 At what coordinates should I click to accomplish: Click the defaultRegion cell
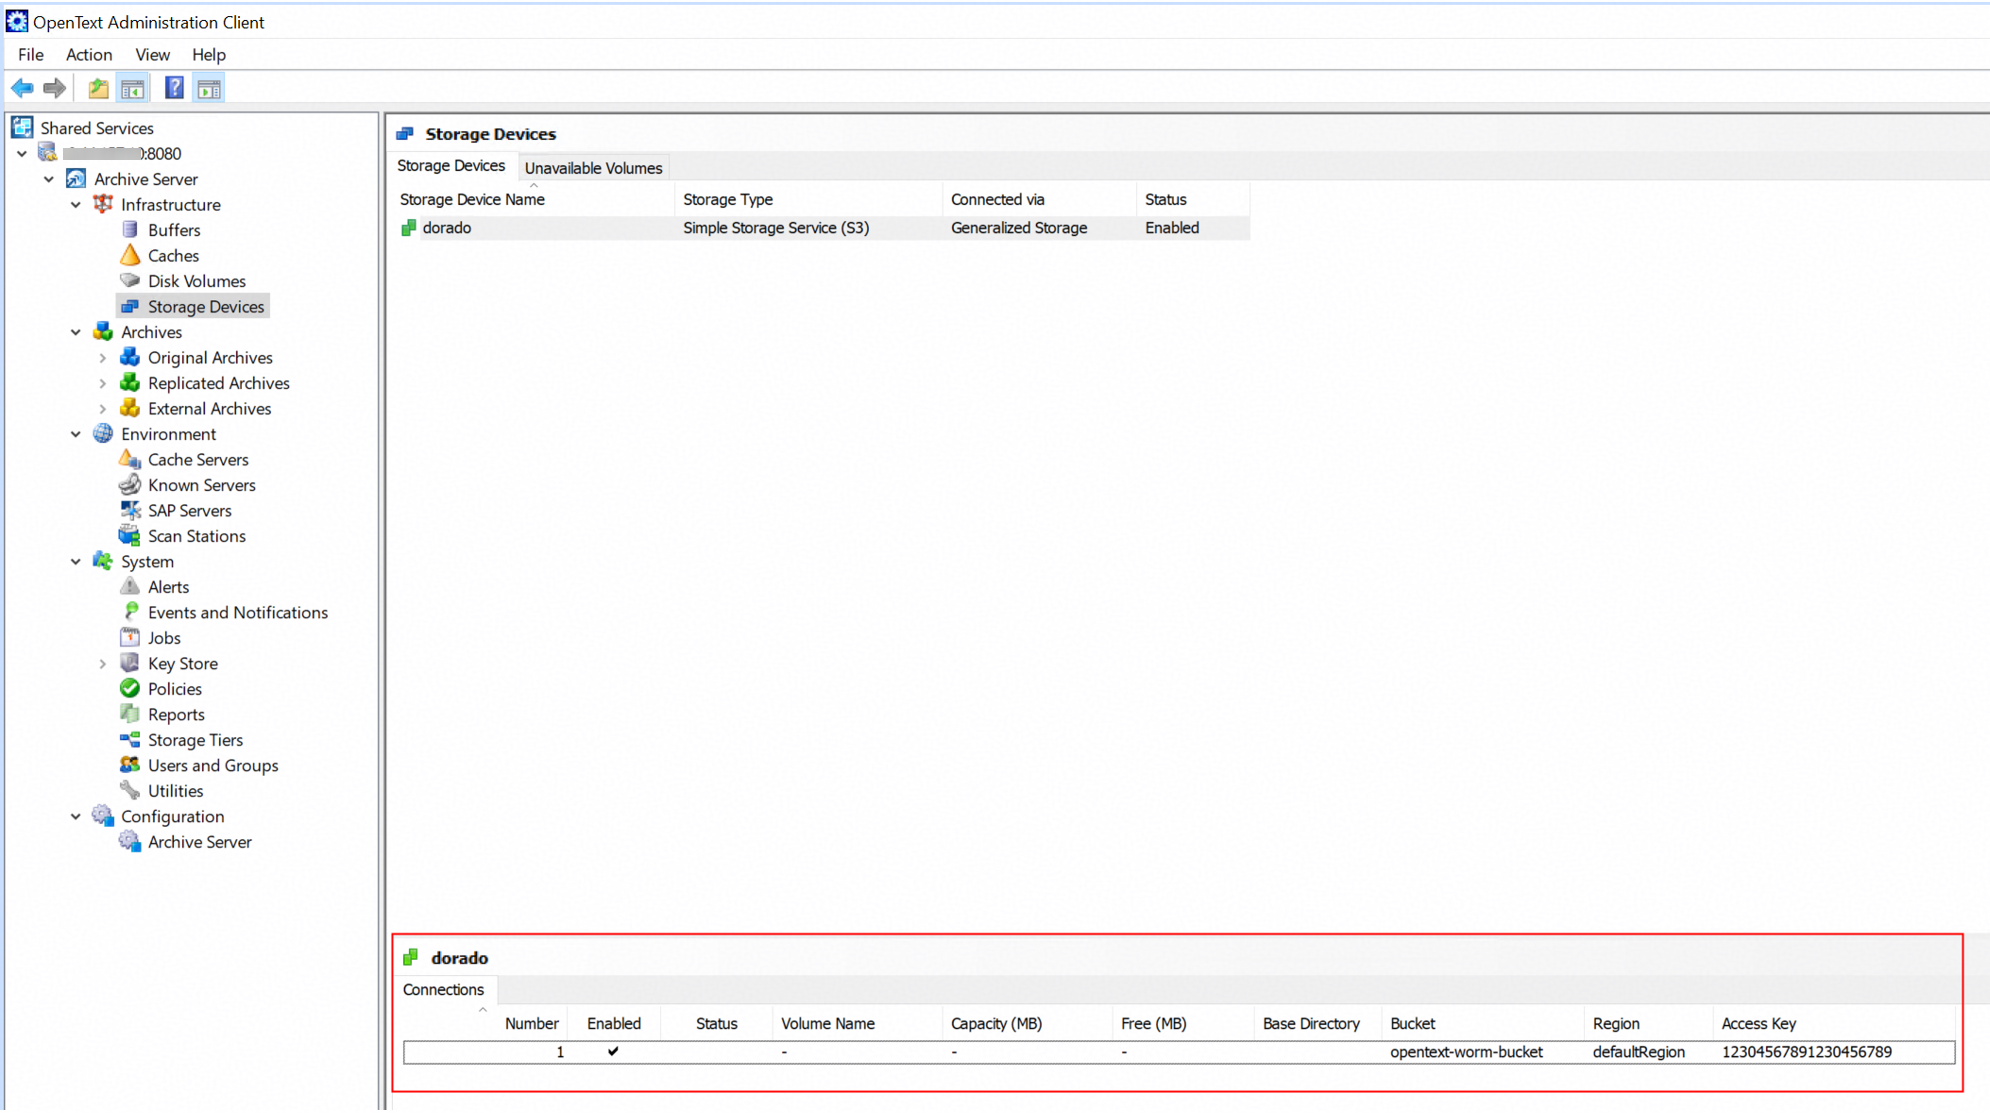pos(1638,1052)
